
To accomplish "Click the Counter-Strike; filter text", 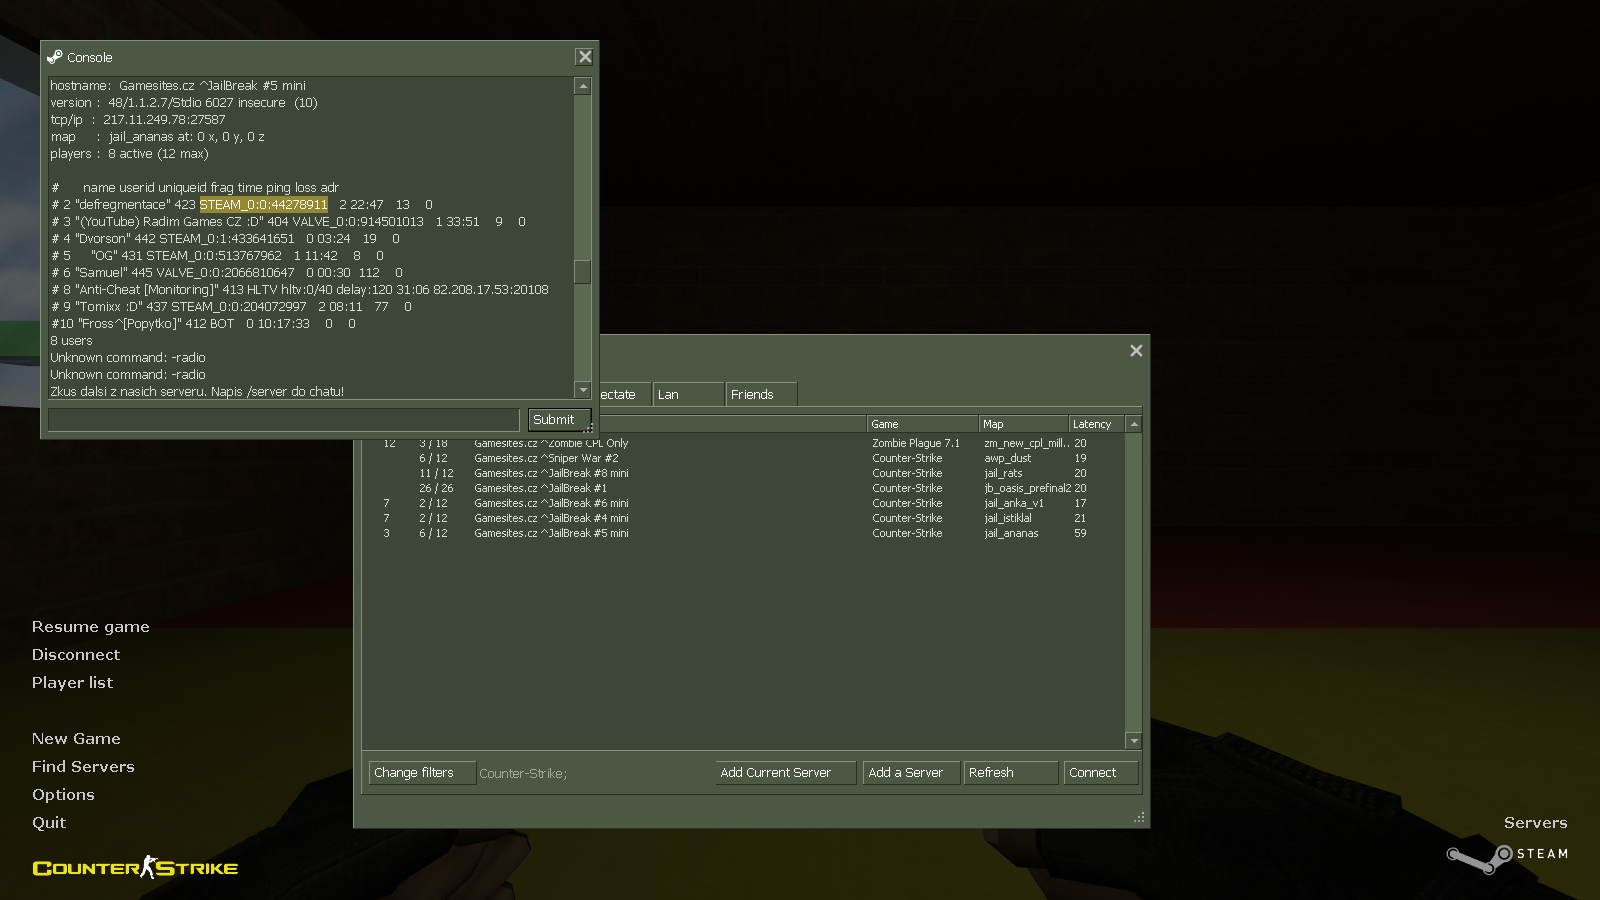I will [523, 773].
